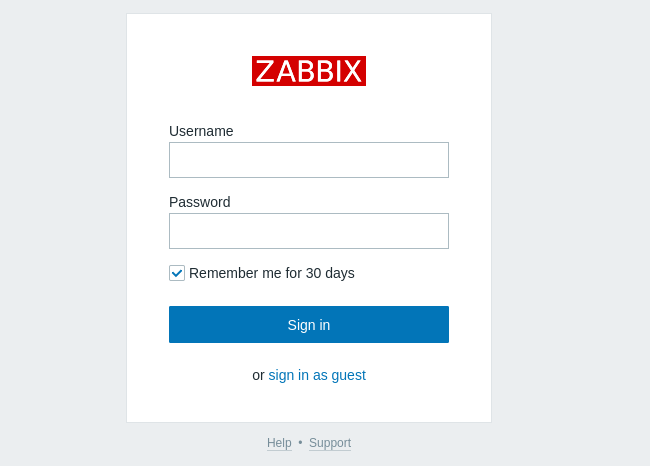Image resolution: width=650 pixels, height=466 pixels.
Task: Click the 'Remember me for 30 days' label
Action: pyautogui.click(x=271, y=273)
